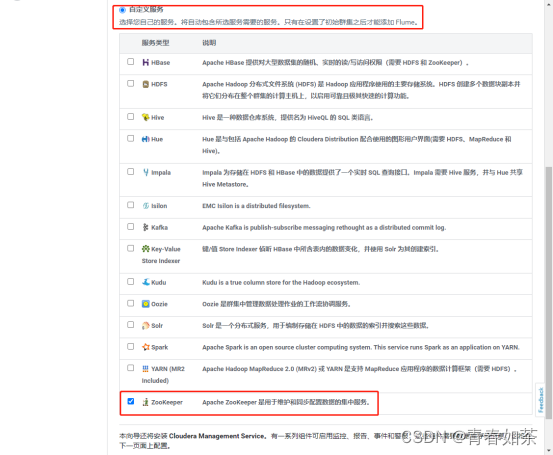Image resolution: width=553 pixels, height=455 pixels.
Task: Click the Kudu service name
Action: pyautogui.click(x=159, y=283)
